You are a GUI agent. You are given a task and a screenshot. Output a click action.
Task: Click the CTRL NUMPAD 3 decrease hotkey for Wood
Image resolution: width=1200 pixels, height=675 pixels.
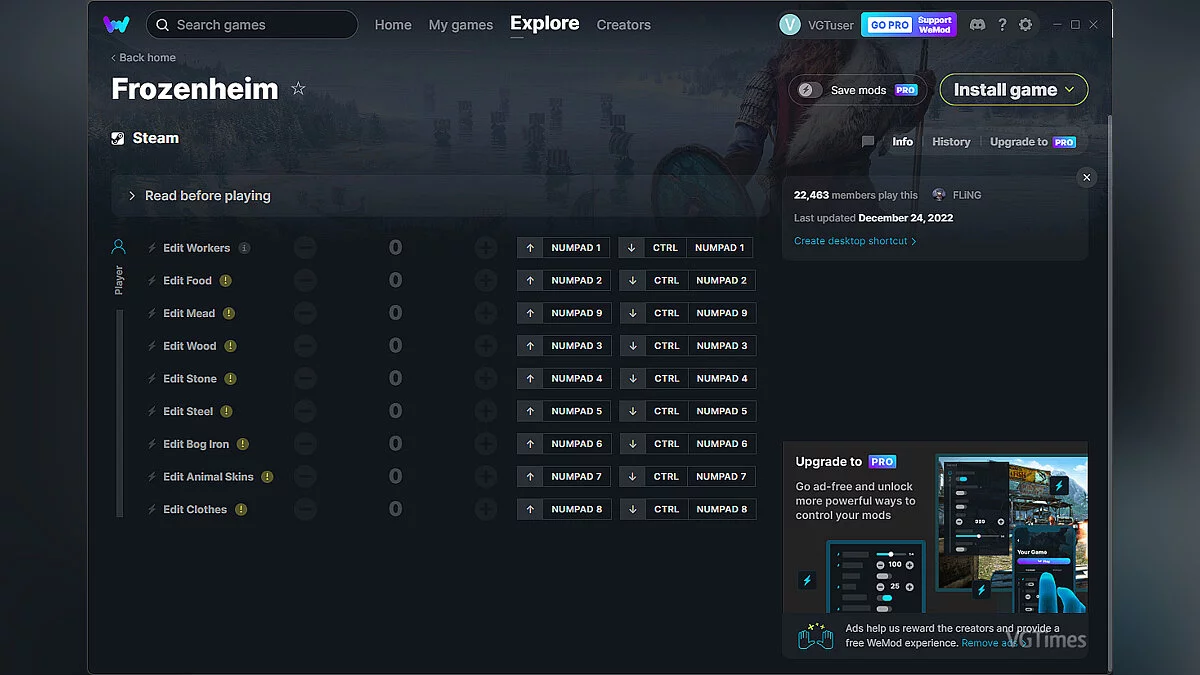[687, 346]
